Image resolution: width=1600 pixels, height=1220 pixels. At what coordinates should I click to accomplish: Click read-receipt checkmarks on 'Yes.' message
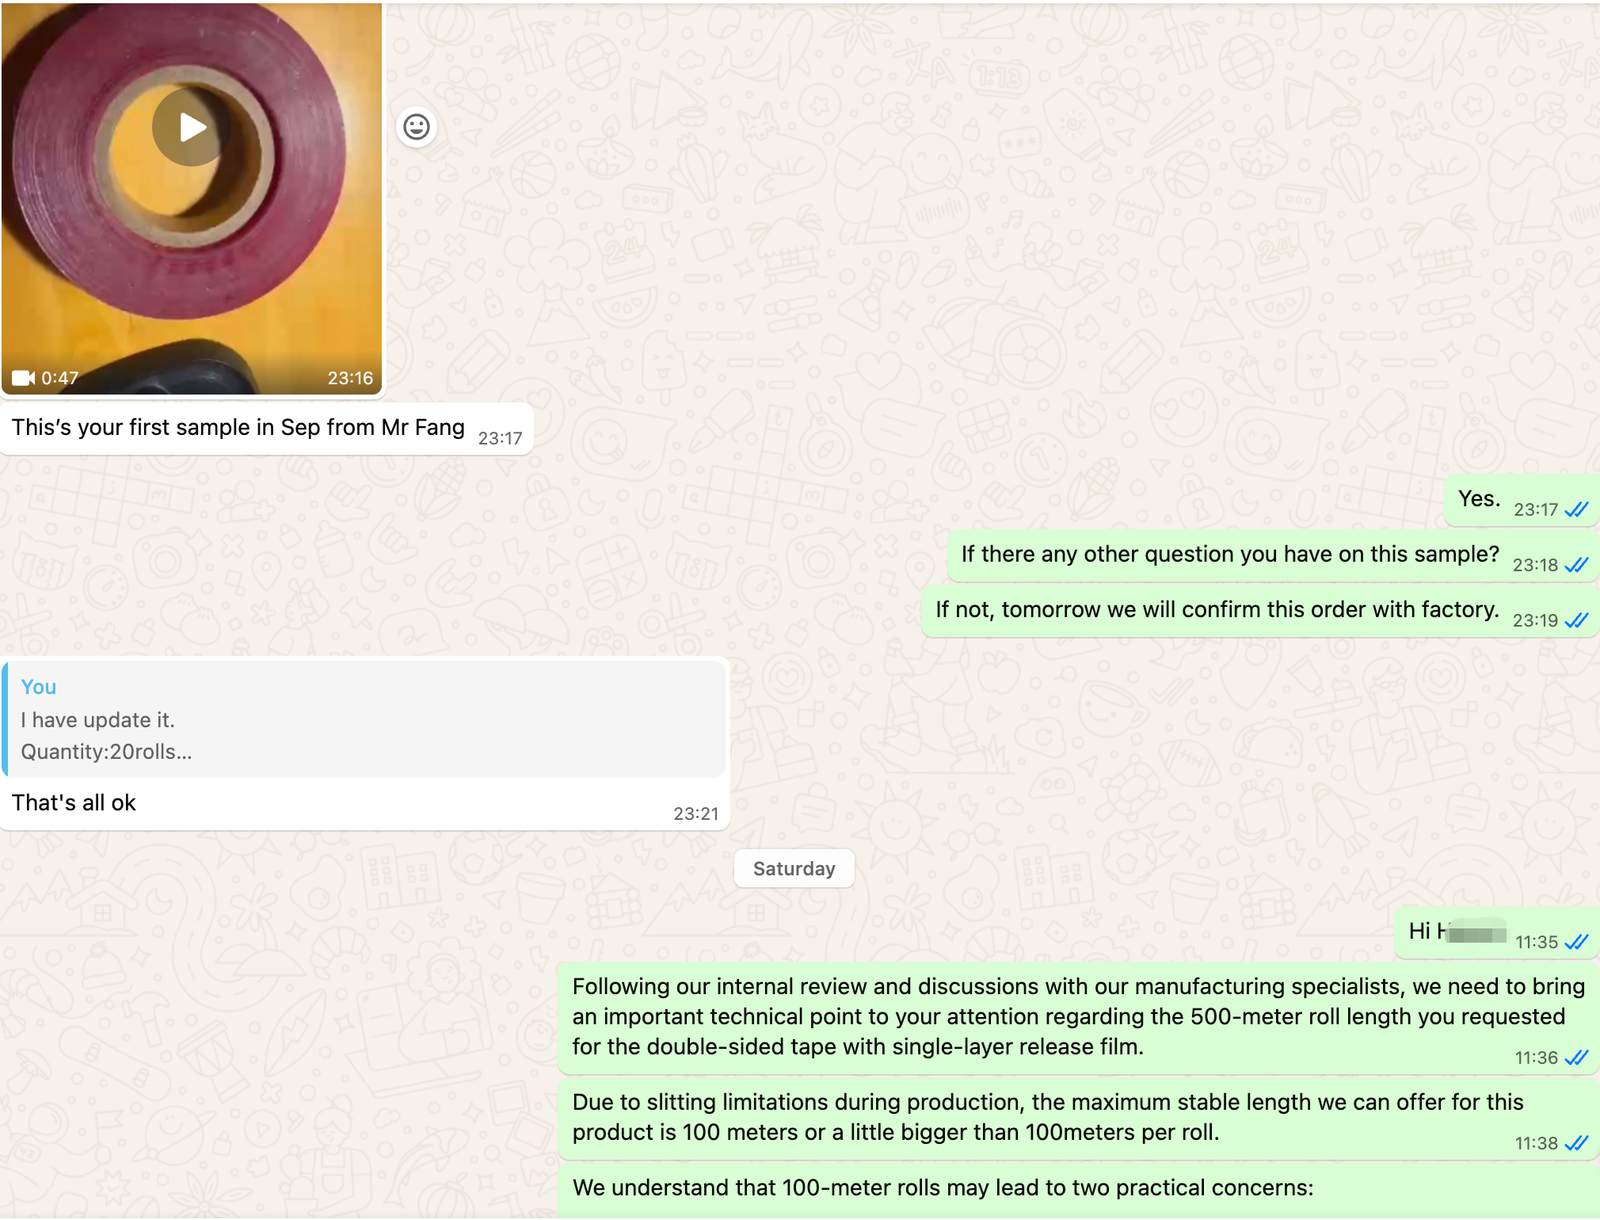[1577, 510]
